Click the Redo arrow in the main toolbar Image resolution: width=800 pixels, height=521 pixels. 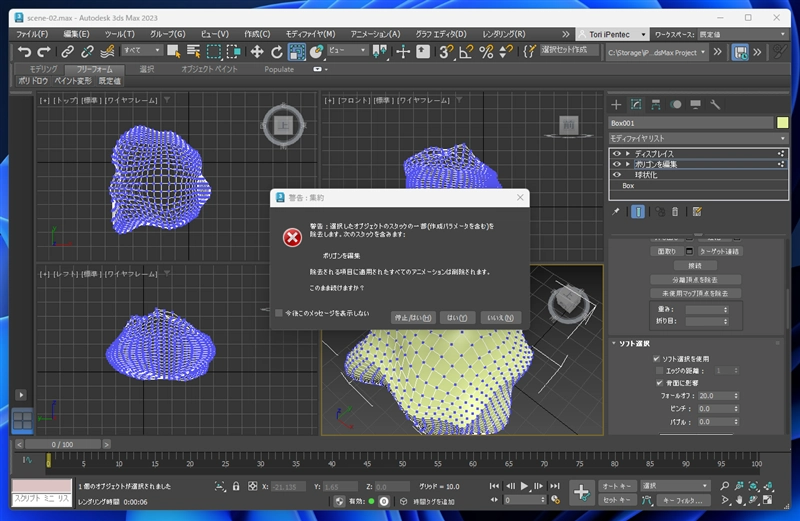click(x=44, y=52)
